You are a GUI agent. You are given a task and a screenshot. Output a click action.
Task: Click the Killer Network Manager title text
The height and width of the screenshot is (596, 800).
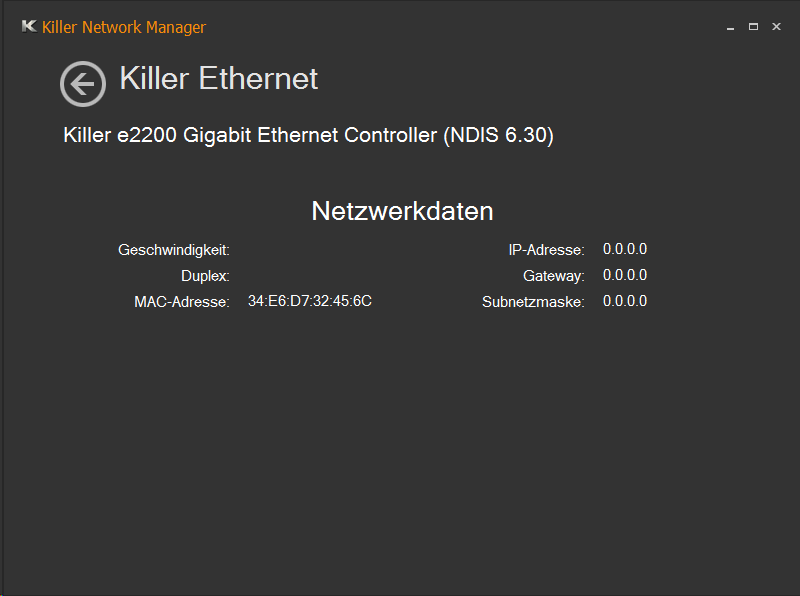(124, 27)
